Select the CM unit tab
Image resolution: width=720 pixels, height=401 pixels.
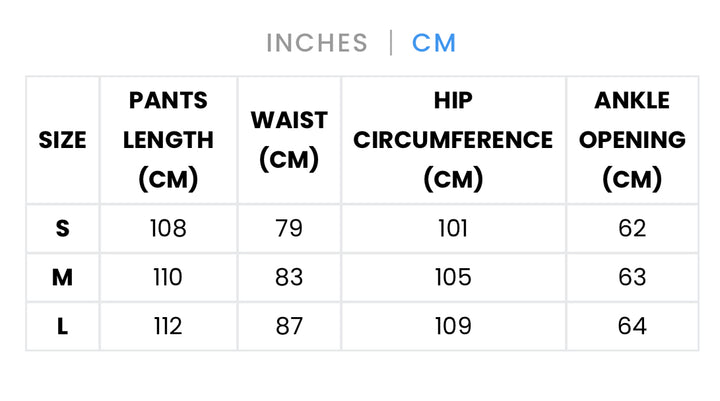(x=434, y=43)
